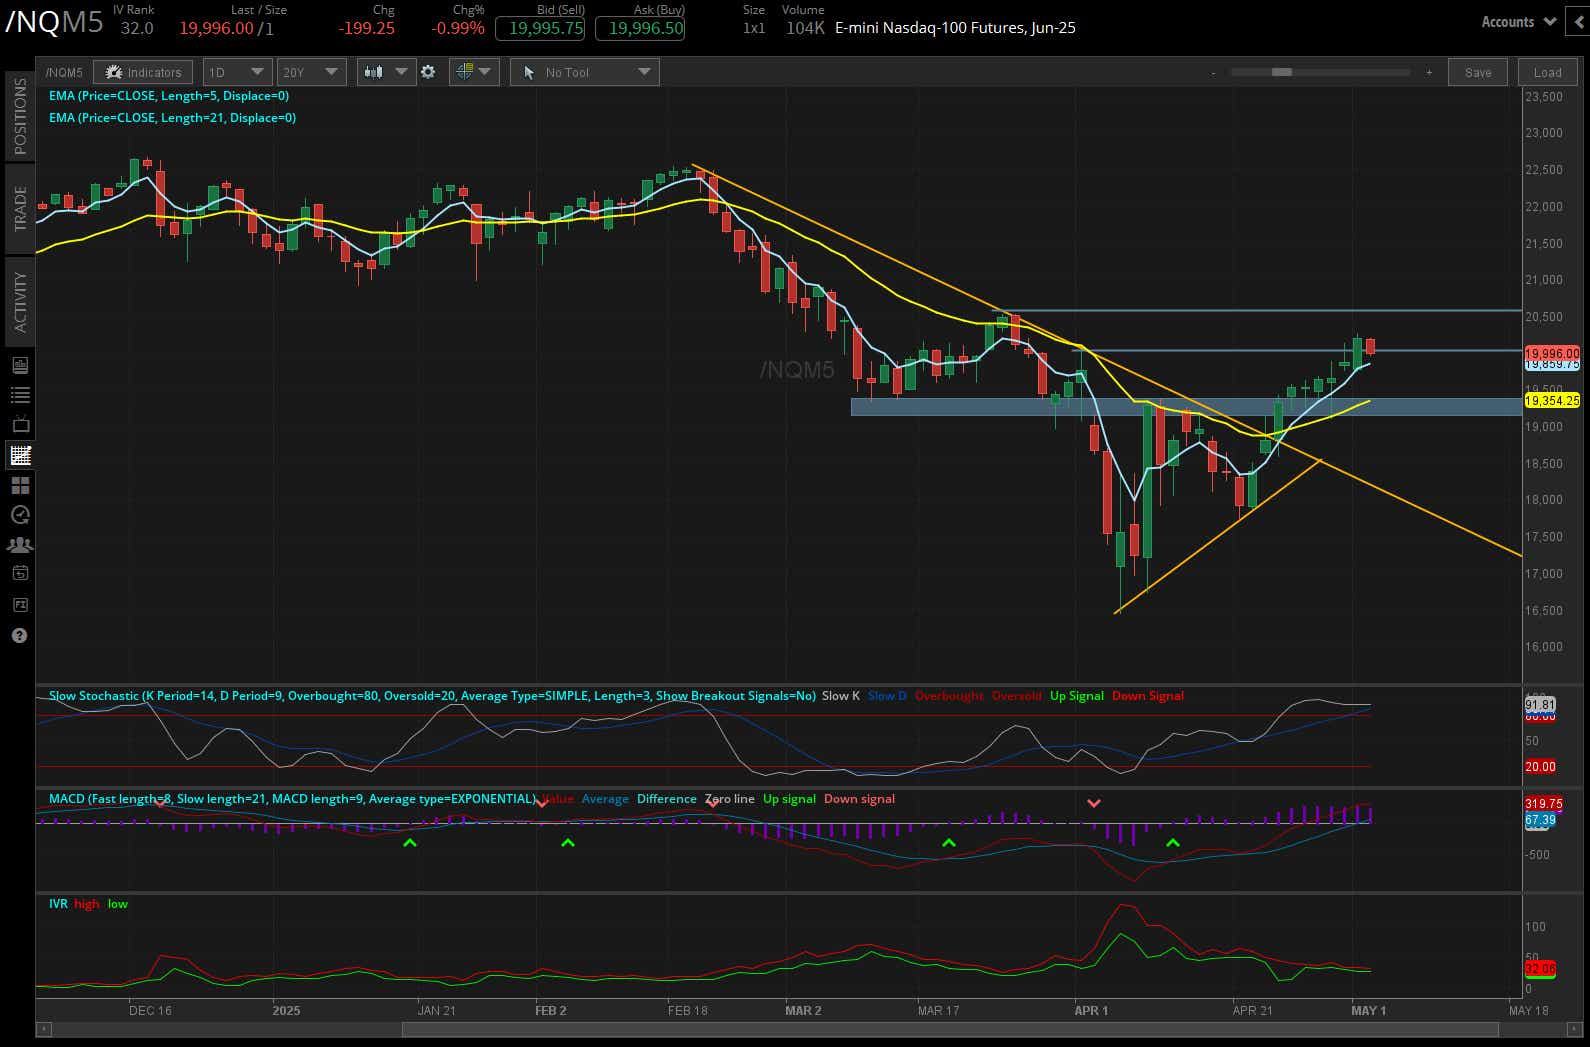Open the 1D aggregation period dropdown
Screen dimensions: 1590x1047
pos(237,72)
